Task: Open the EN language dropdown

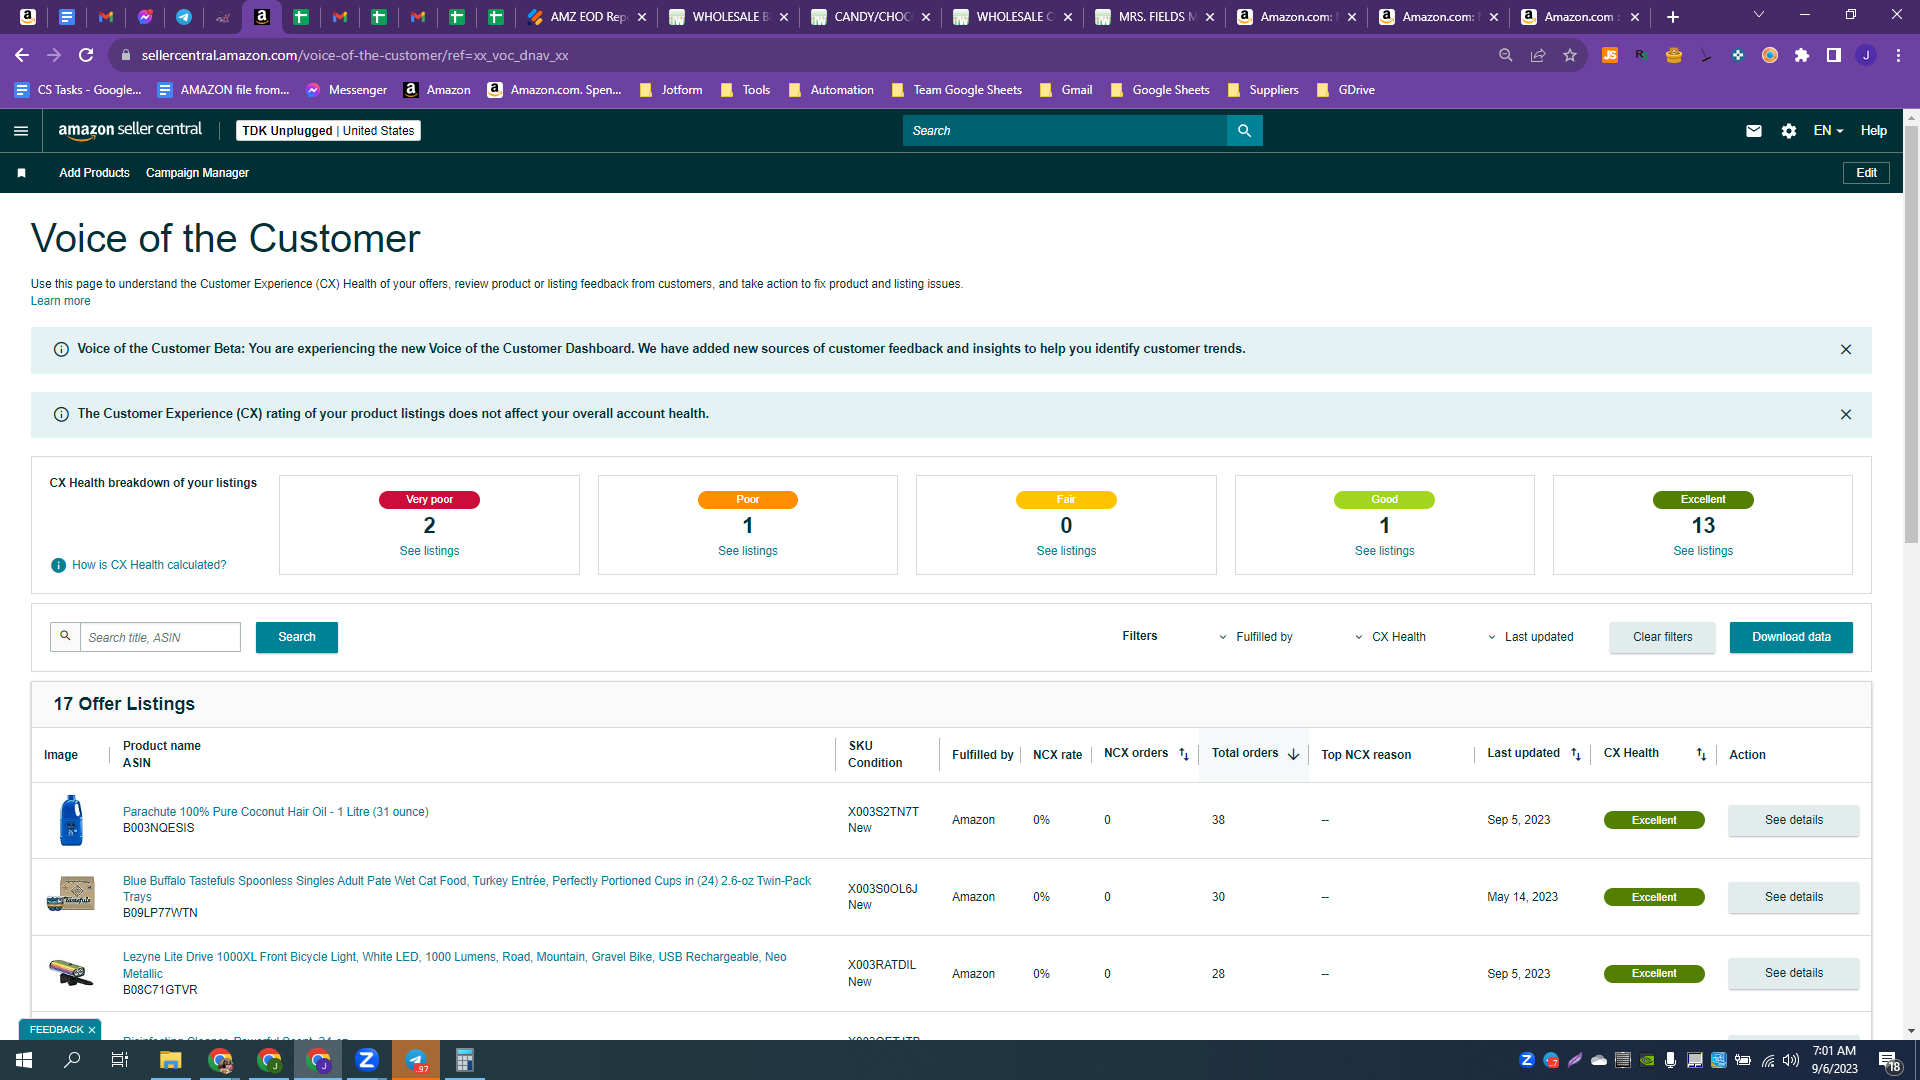Action: click(1828, 131)
